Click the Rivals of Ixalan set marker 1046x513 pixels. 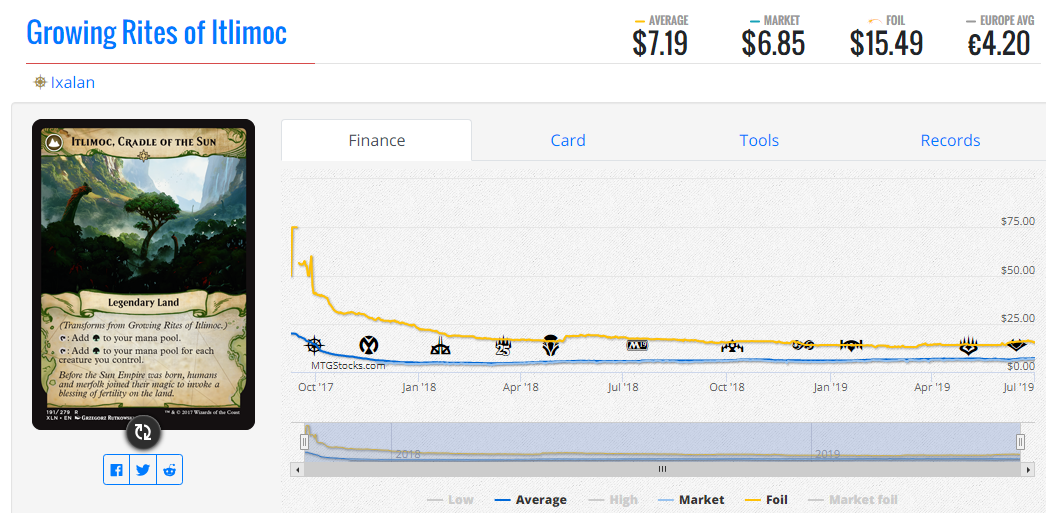(439, 346)
